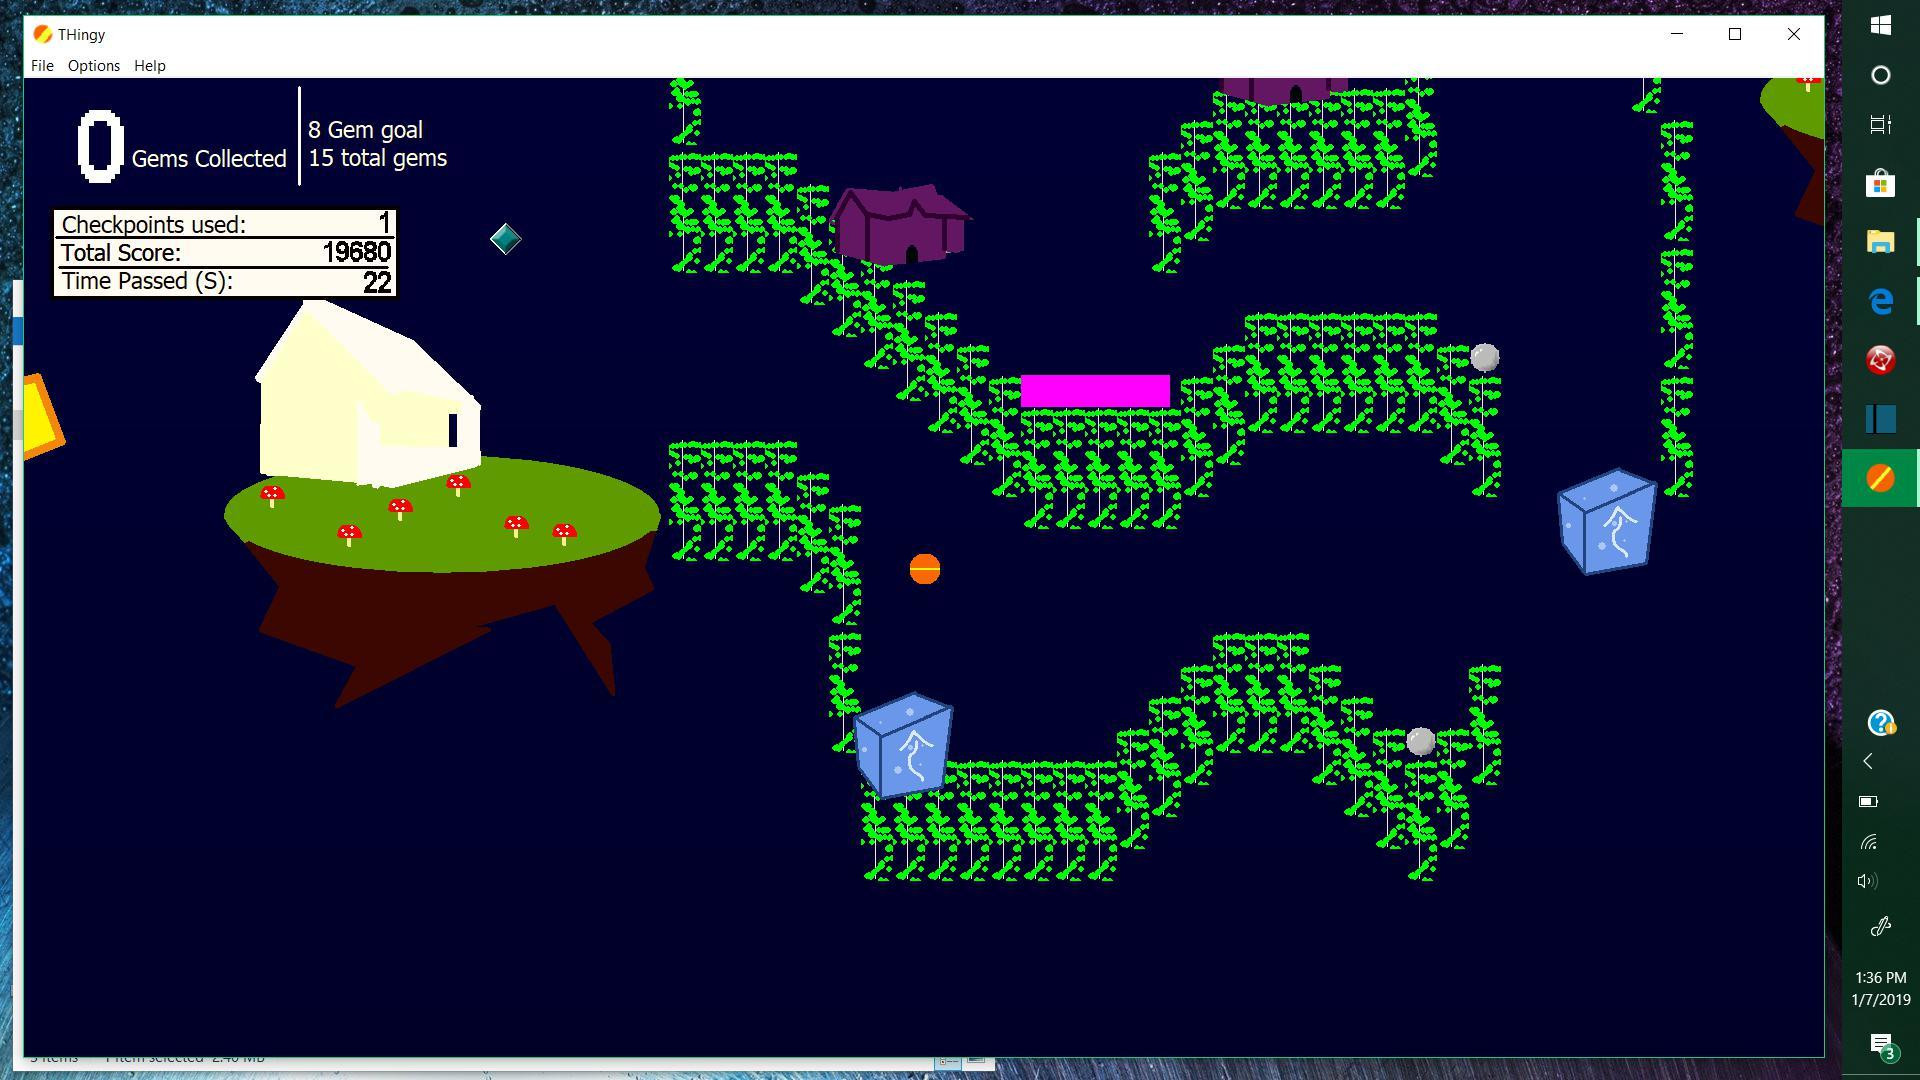Image resolution: width=1920 pixels, height=1080 pixels.
Task: Launch Microsoft Edge from taskbar
Action: point(1881,301)
